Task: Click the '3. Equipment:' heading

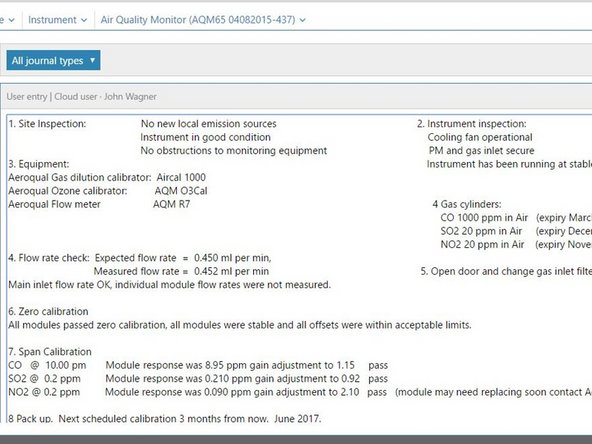Action: click(x=39, y=164)
